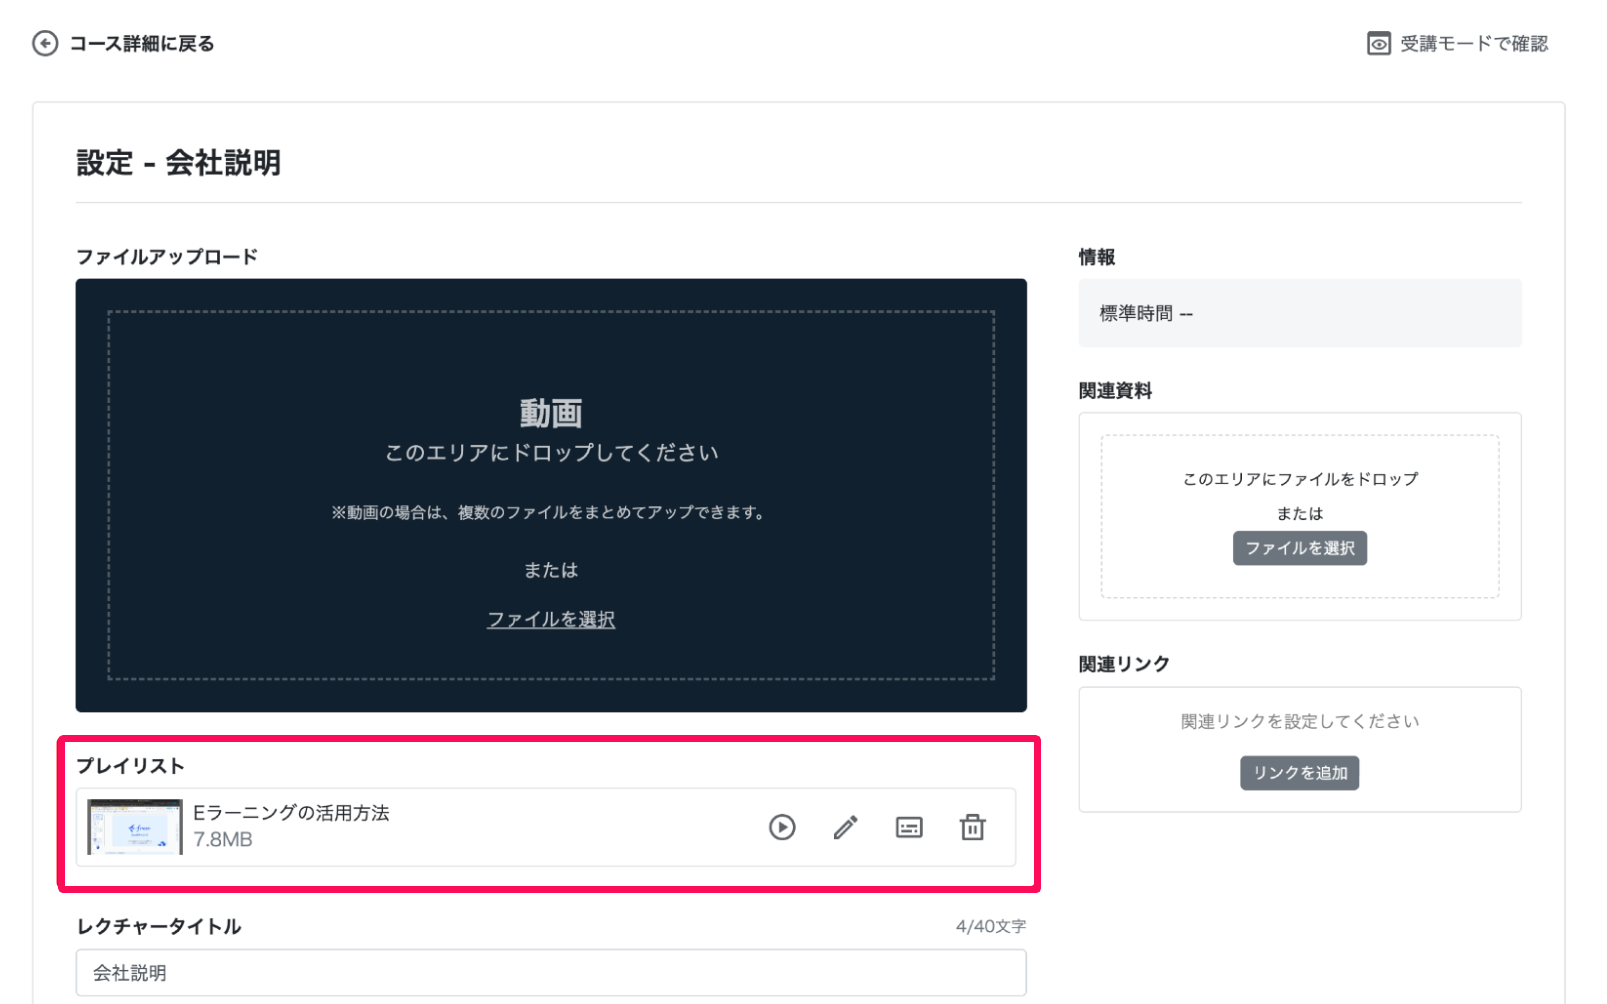Click このエリアにファイルをドロップ text
The image size is (1607, 1004).
point(1299,479)
